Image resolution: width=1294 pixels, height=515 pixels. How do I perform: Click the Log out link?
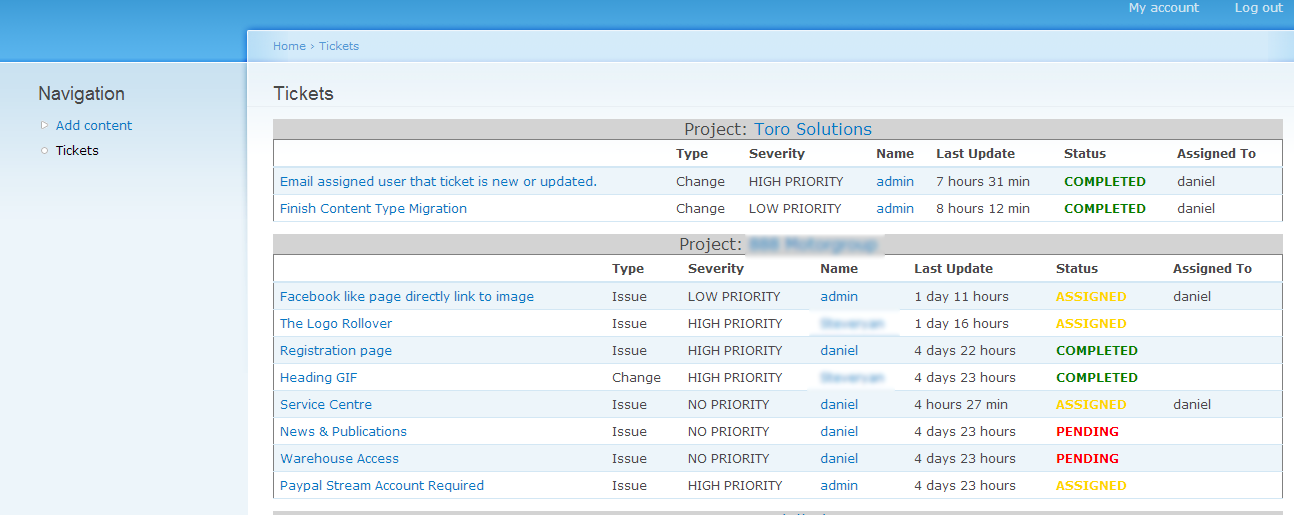click(x=1258, y=8)
